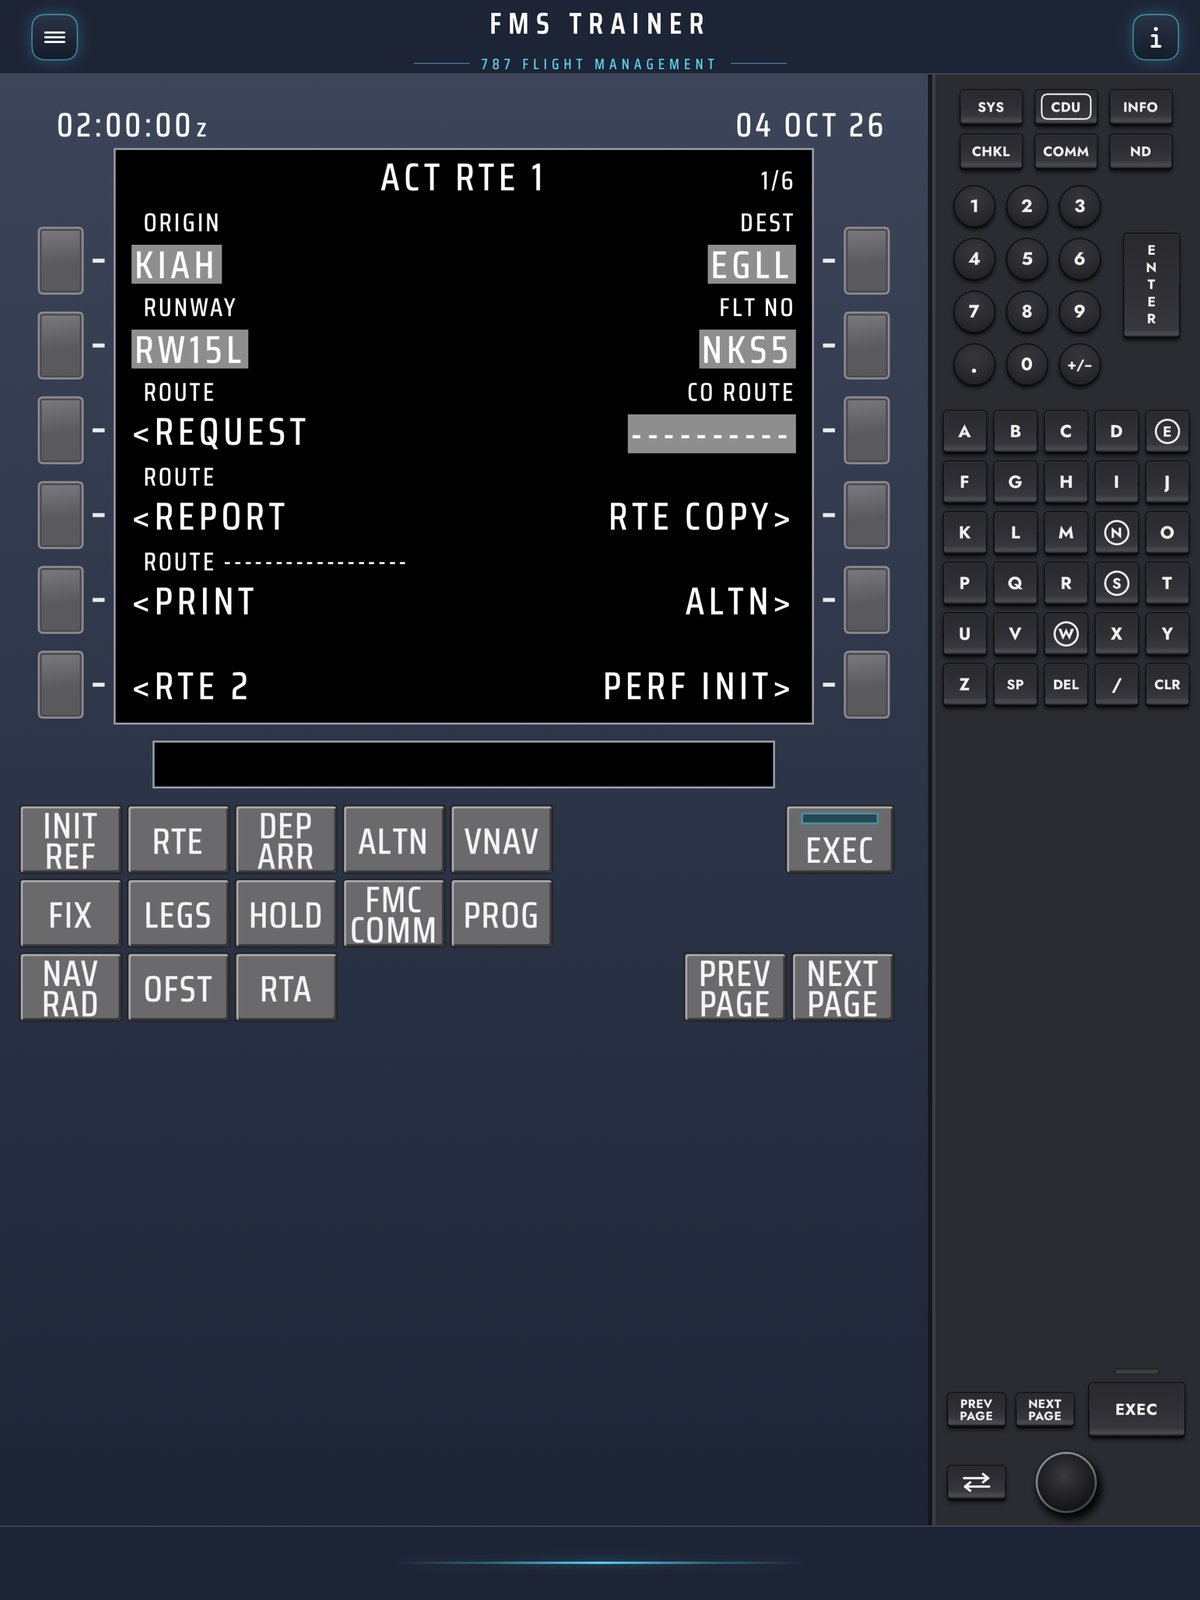Screen dimensions: 1200x1600
Task: Click the large PREV PAGE key
Action: [x=735, y=988]
